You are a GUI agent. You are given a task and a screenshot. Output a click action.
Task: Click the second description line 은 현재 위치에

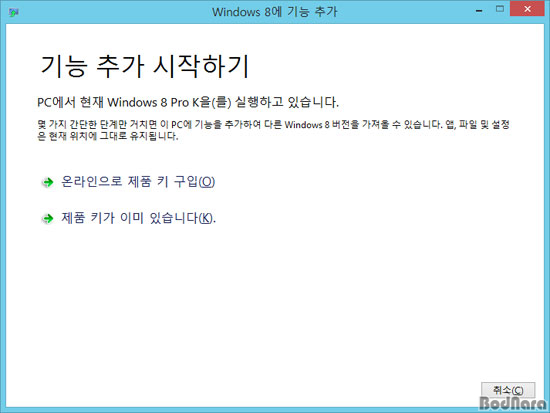coord(108,136)
